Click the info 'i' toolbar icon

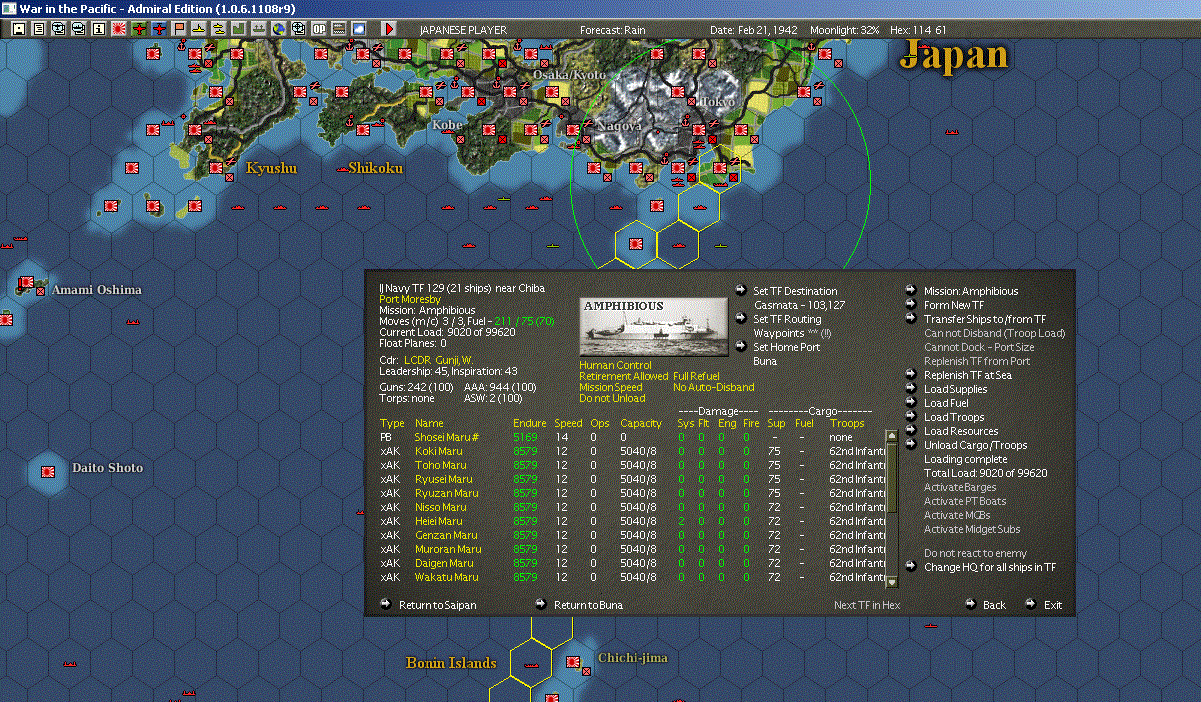click(x=98, y=29)
